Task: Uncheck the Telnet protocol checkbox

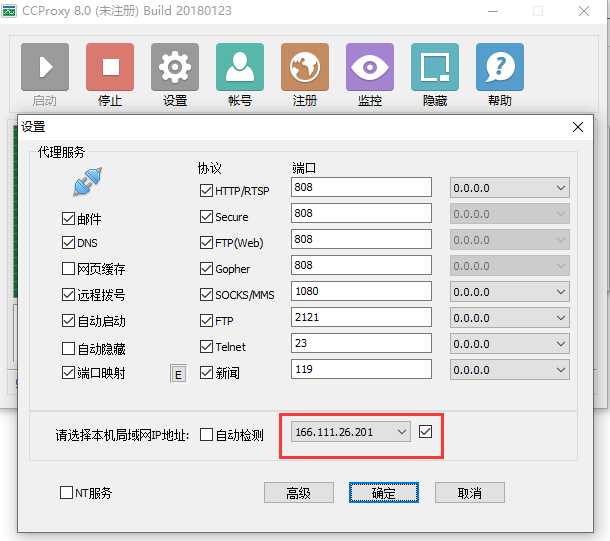Action: 206,346
